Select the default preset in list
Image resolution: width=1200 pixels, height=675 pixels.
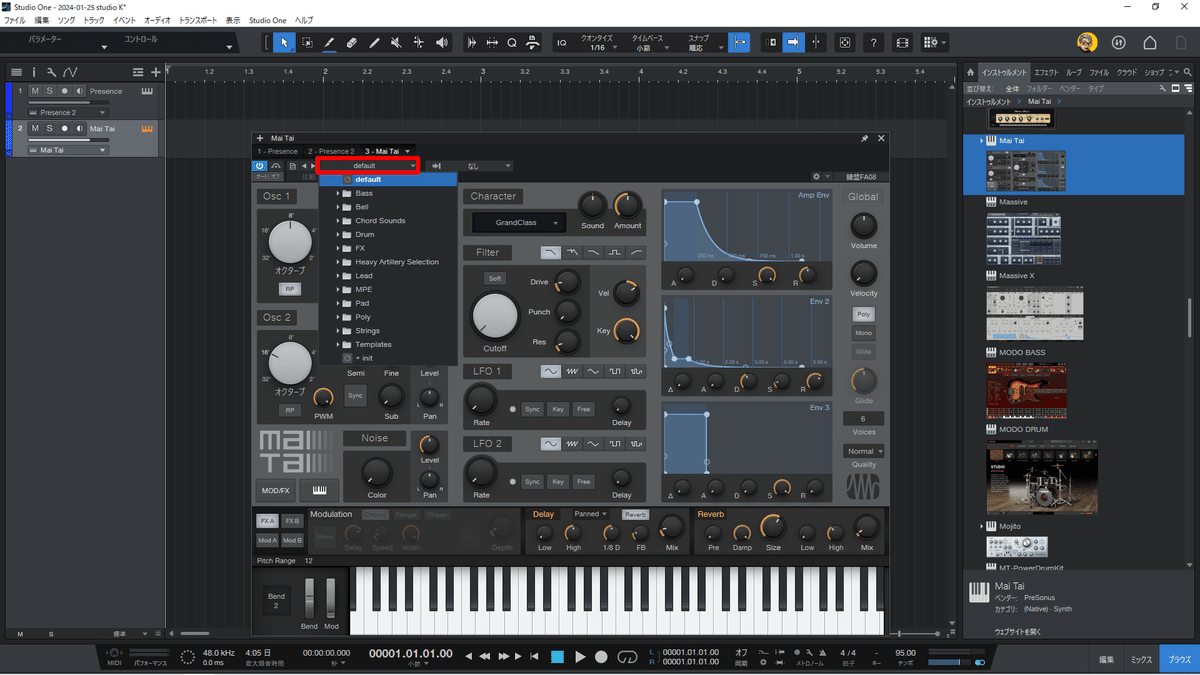pyautogui.click(x=388, y=179)
